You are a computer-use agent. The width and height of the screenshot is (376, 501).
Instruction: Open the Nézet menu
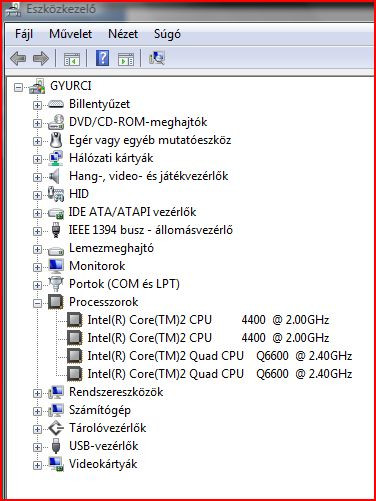point(123,34)
